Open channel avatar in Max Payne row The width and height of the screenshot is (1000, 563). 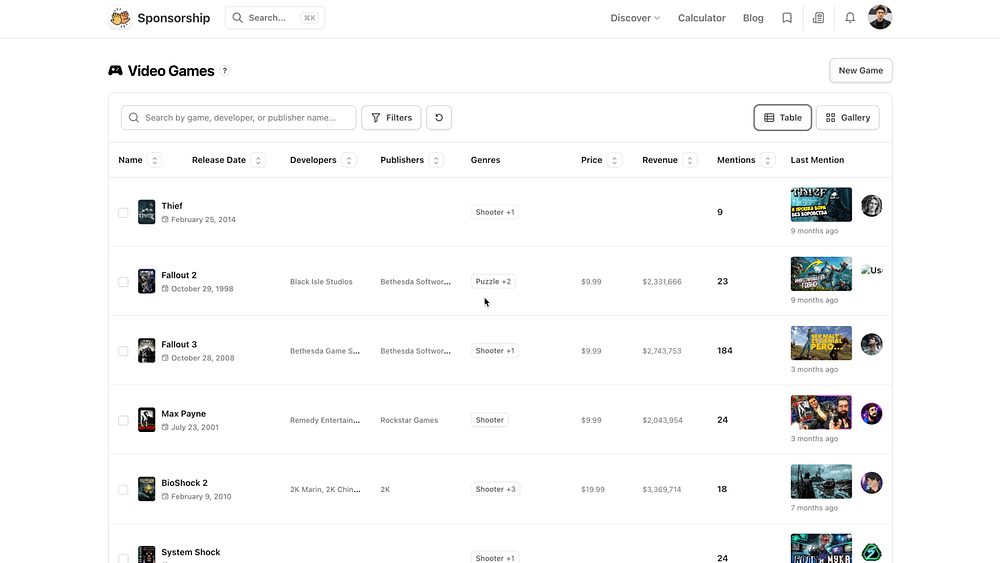871,413
